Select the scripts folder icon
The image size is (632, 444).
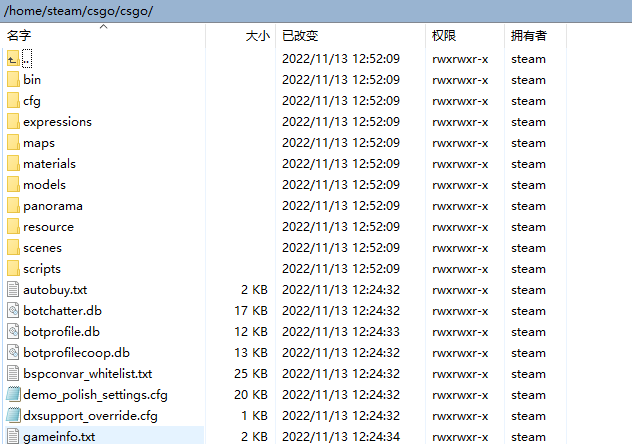(x=13, y=268)
